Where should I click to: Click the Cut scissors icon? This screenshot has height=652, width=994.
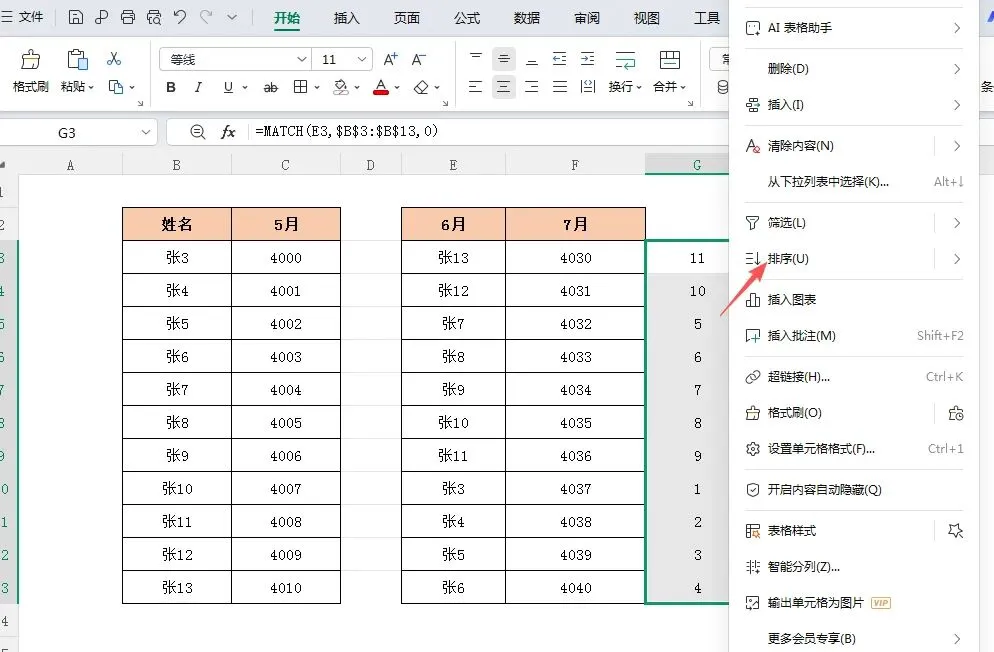click(x=114, y=58)
